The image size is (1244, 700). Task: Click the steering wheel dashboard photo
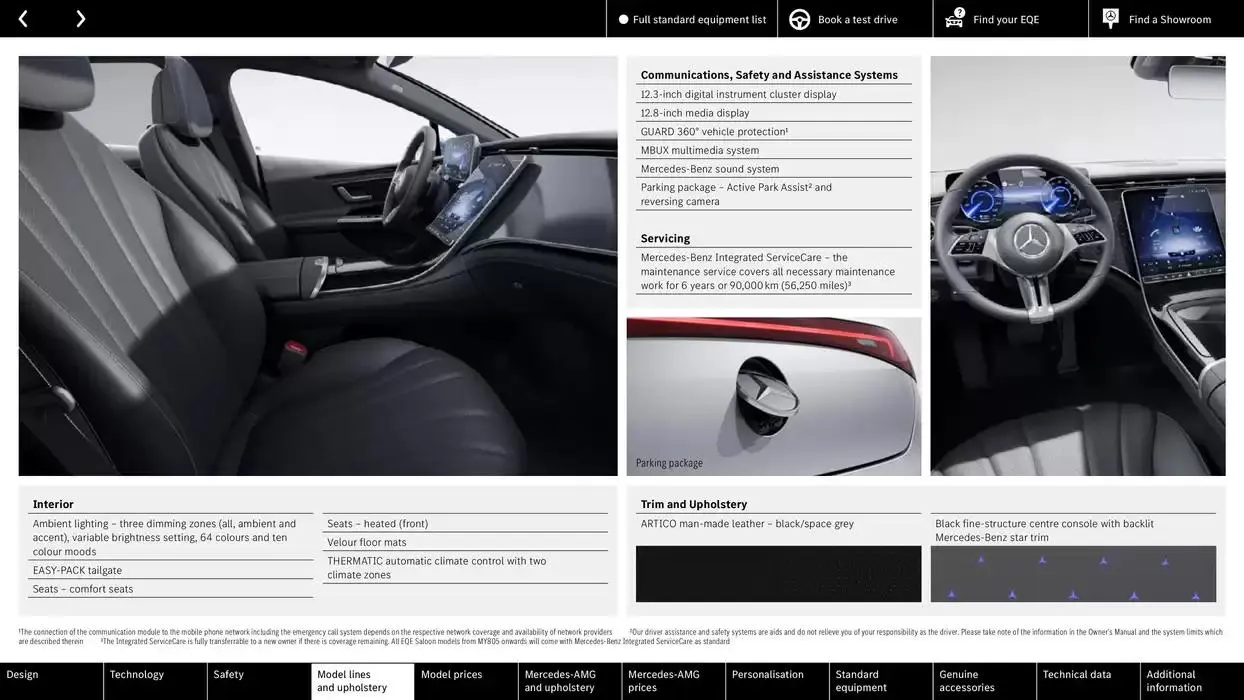point(1078,266)
